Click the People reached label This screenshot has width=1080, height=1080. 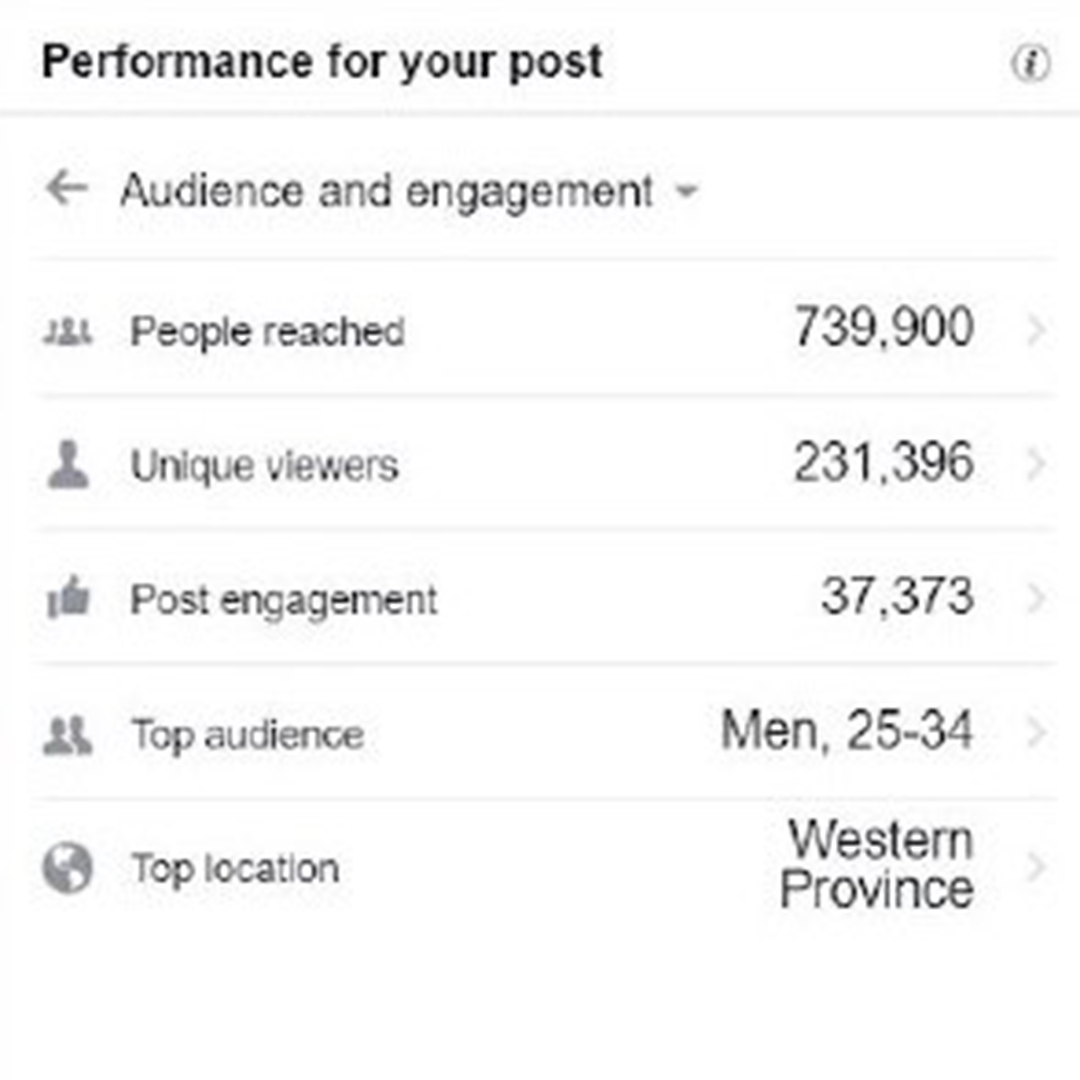click(267, 332)
